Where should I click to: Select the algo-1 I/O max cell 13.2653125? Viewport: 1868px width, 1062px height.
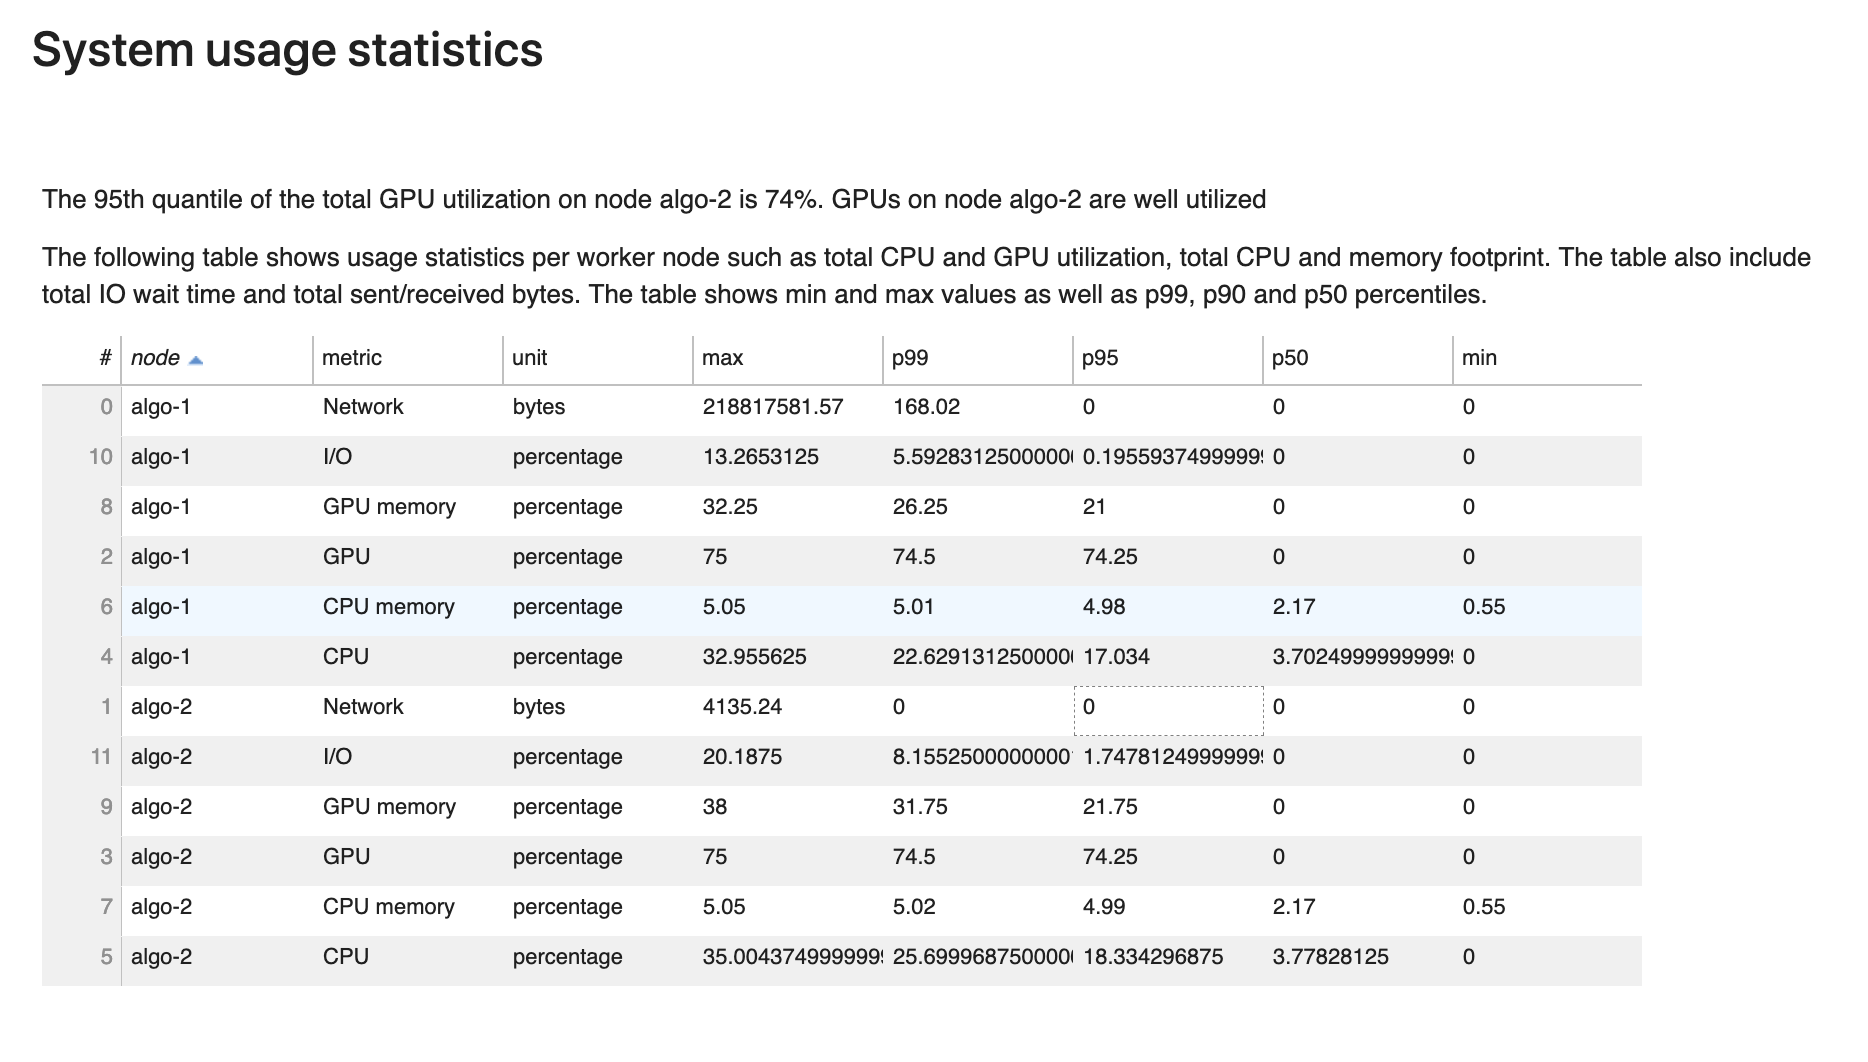point(760,456)
